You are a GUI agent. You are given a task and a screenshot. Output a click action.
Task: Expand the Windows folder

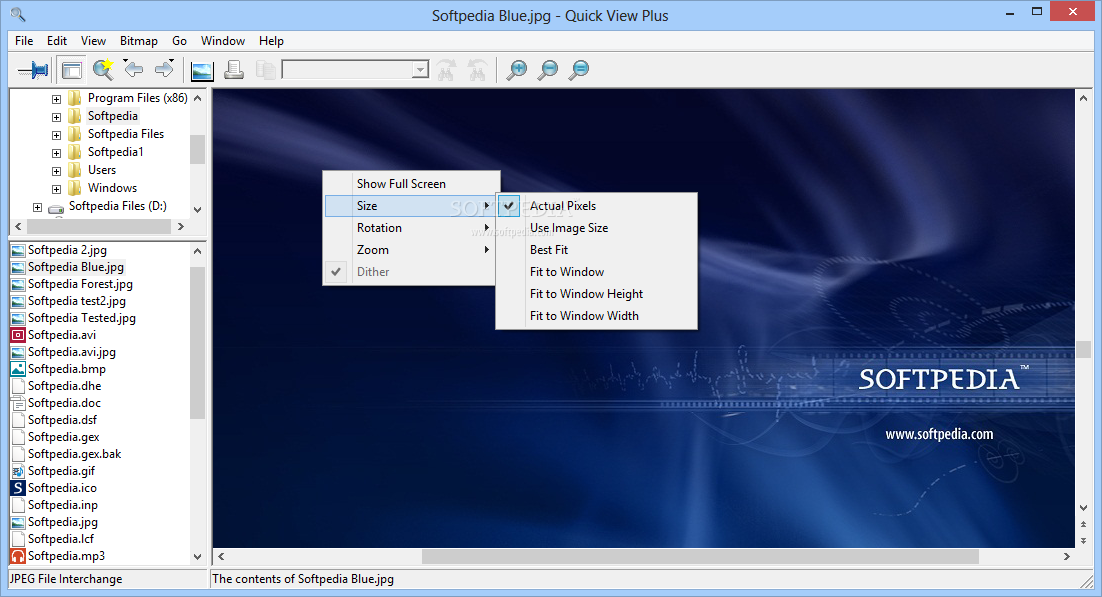pyautogui.click(x=56, y=189)
